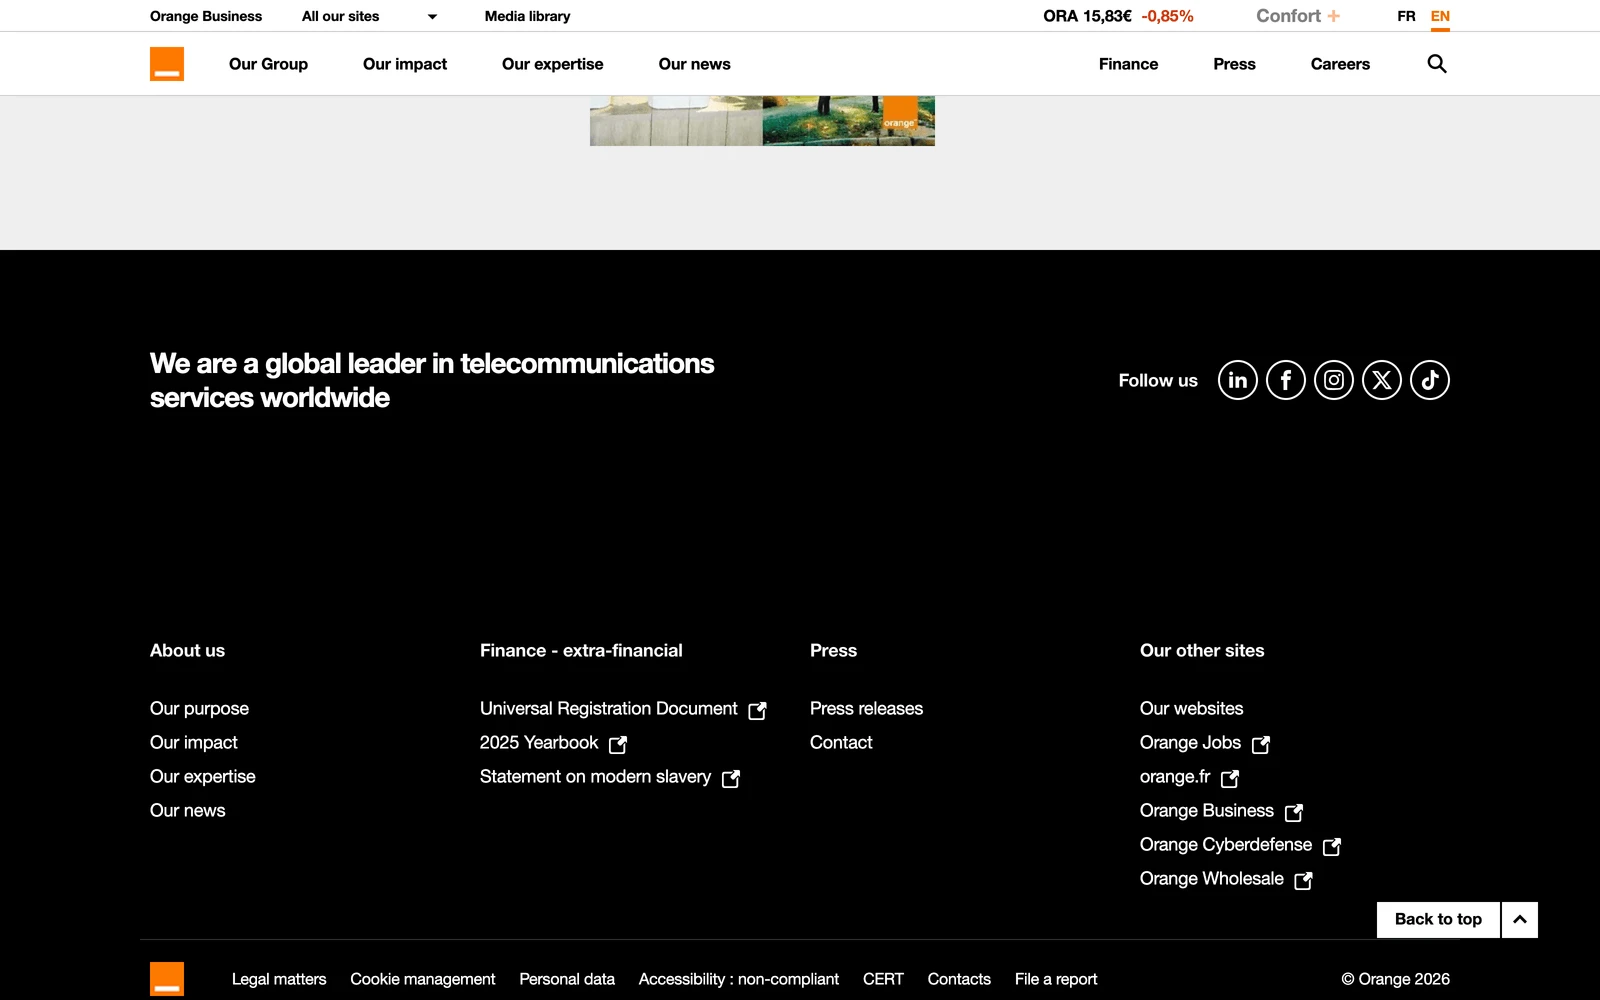The image size is (1600, 1000).
Task: Open the CERT link
Action: 883,979
